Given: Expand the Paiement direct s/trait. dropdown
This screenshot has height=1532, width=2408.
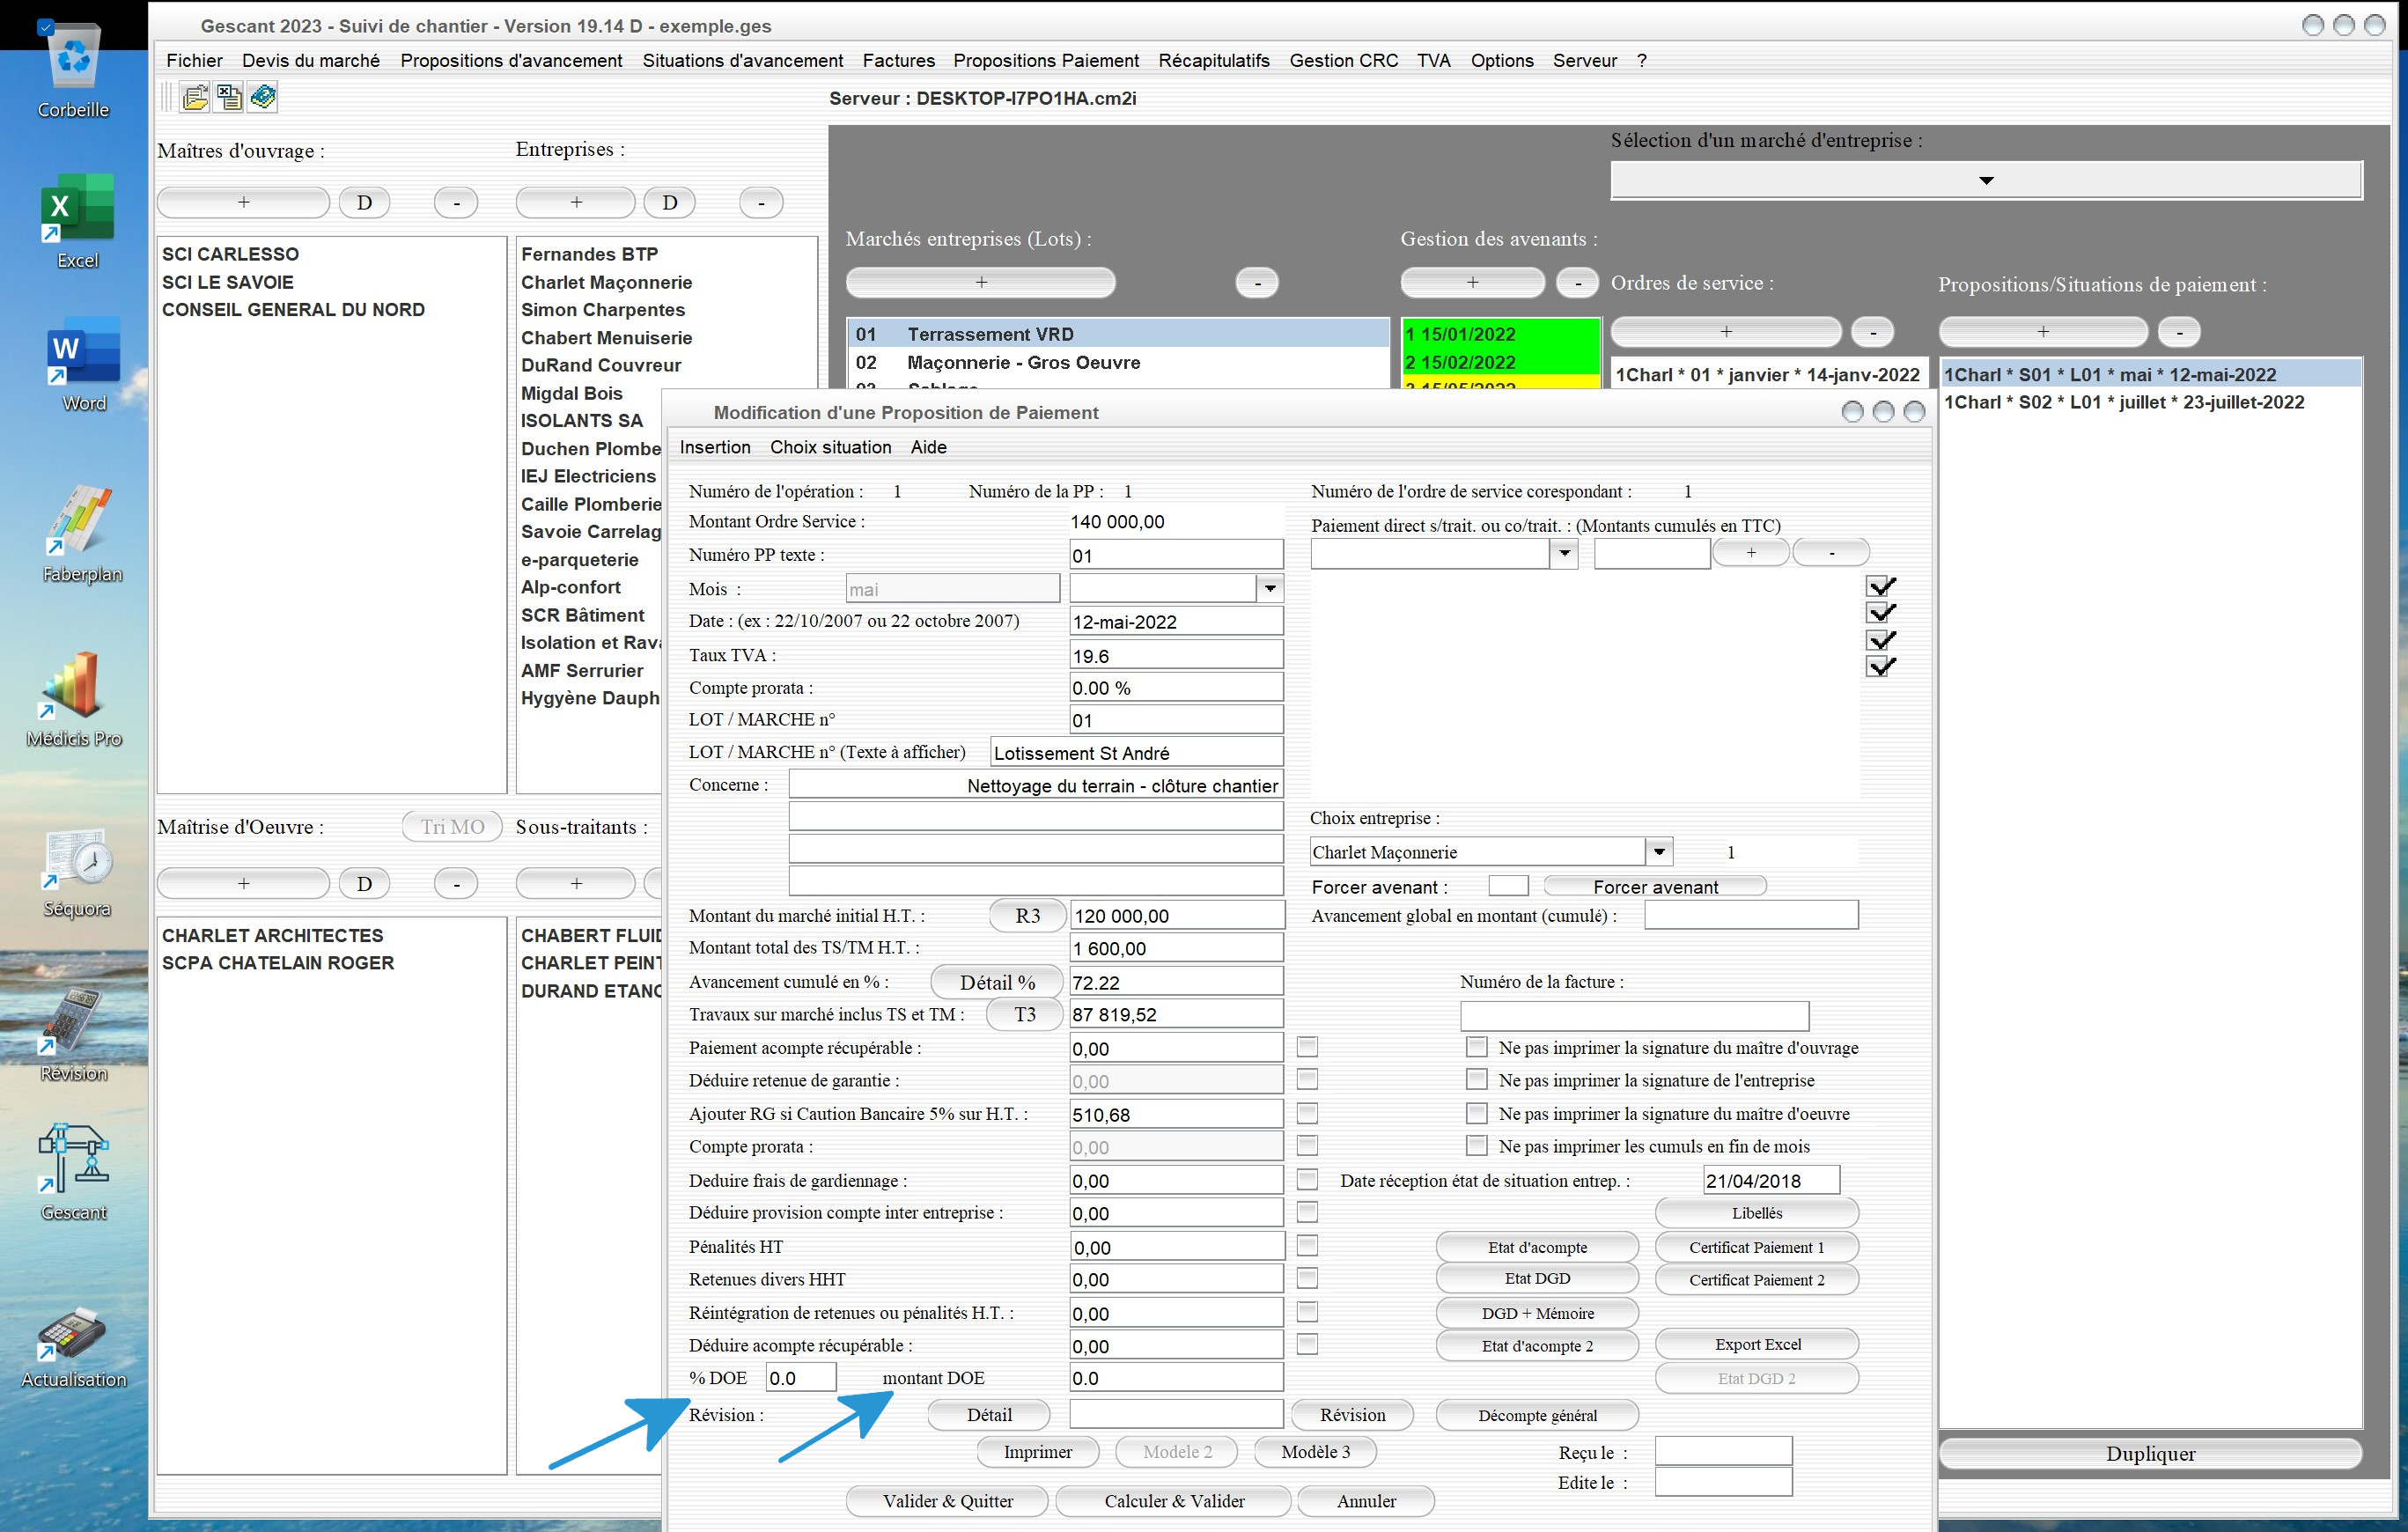Looking at the screenshot, I should point(1564,553).
